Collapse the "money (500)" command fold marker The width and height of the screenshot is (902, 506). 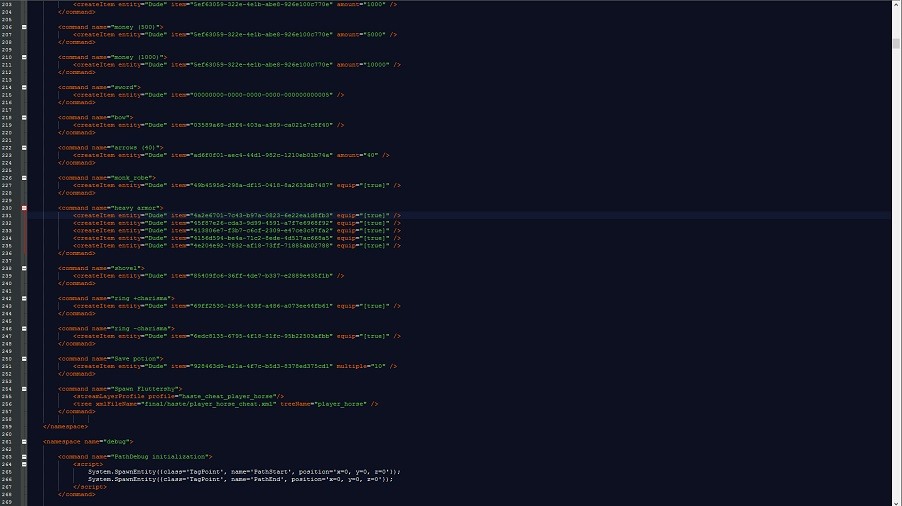point(24,27)
